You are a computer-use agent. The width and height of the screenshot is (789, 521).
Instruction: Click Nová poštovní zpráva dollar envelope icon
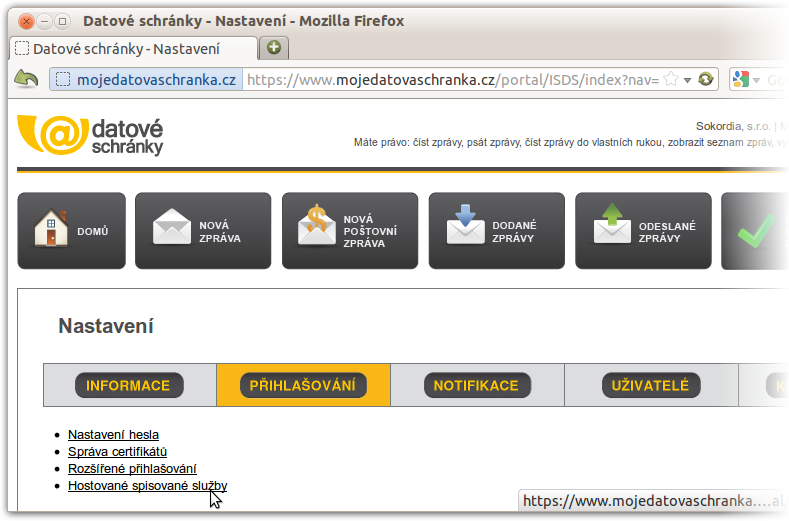pyautogui.click(x=317, y=227)
